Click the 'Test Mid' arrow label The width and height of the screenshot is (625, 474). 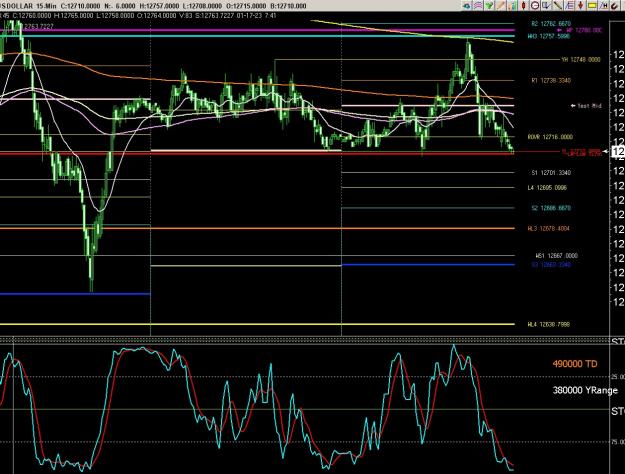(586, 106)
